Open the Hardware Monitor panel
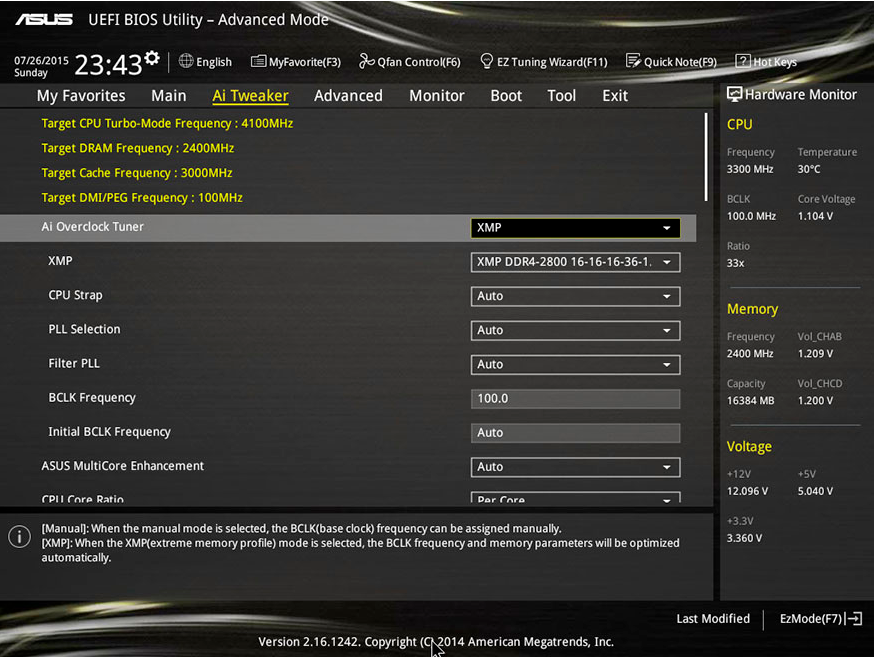Image resolution: width=874 pixels, height=658 pixels. (792, 94)
